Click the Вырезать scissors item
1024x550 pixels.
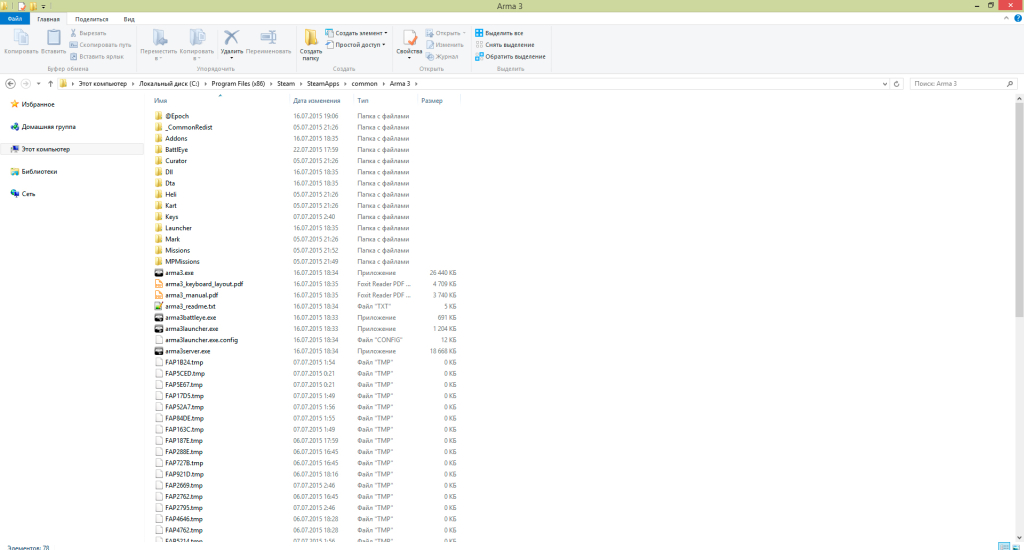point(88,33)
